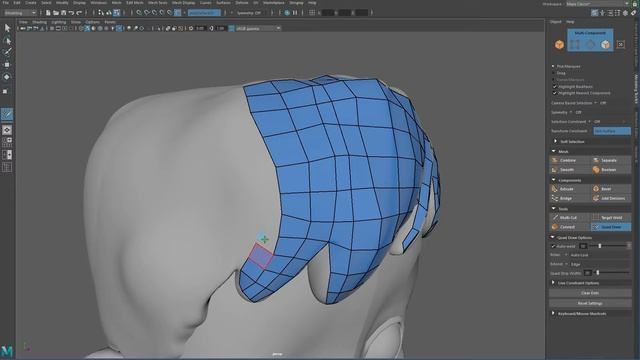
Task: Click Object Selection orange cube icon
Action: click(559, 44)
